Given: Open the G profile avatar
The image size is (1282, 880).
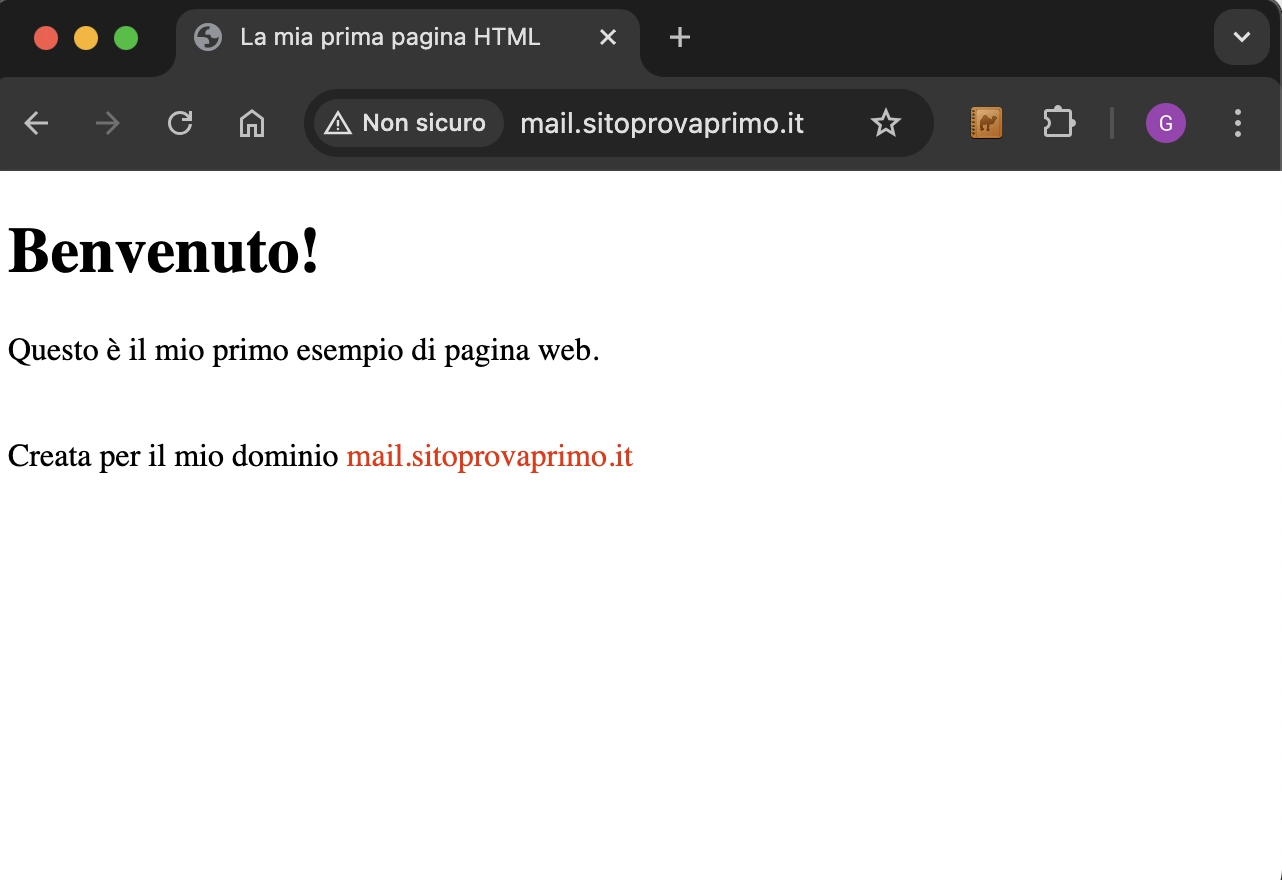Looking at the screenshot, I should tap(1165, 123).
